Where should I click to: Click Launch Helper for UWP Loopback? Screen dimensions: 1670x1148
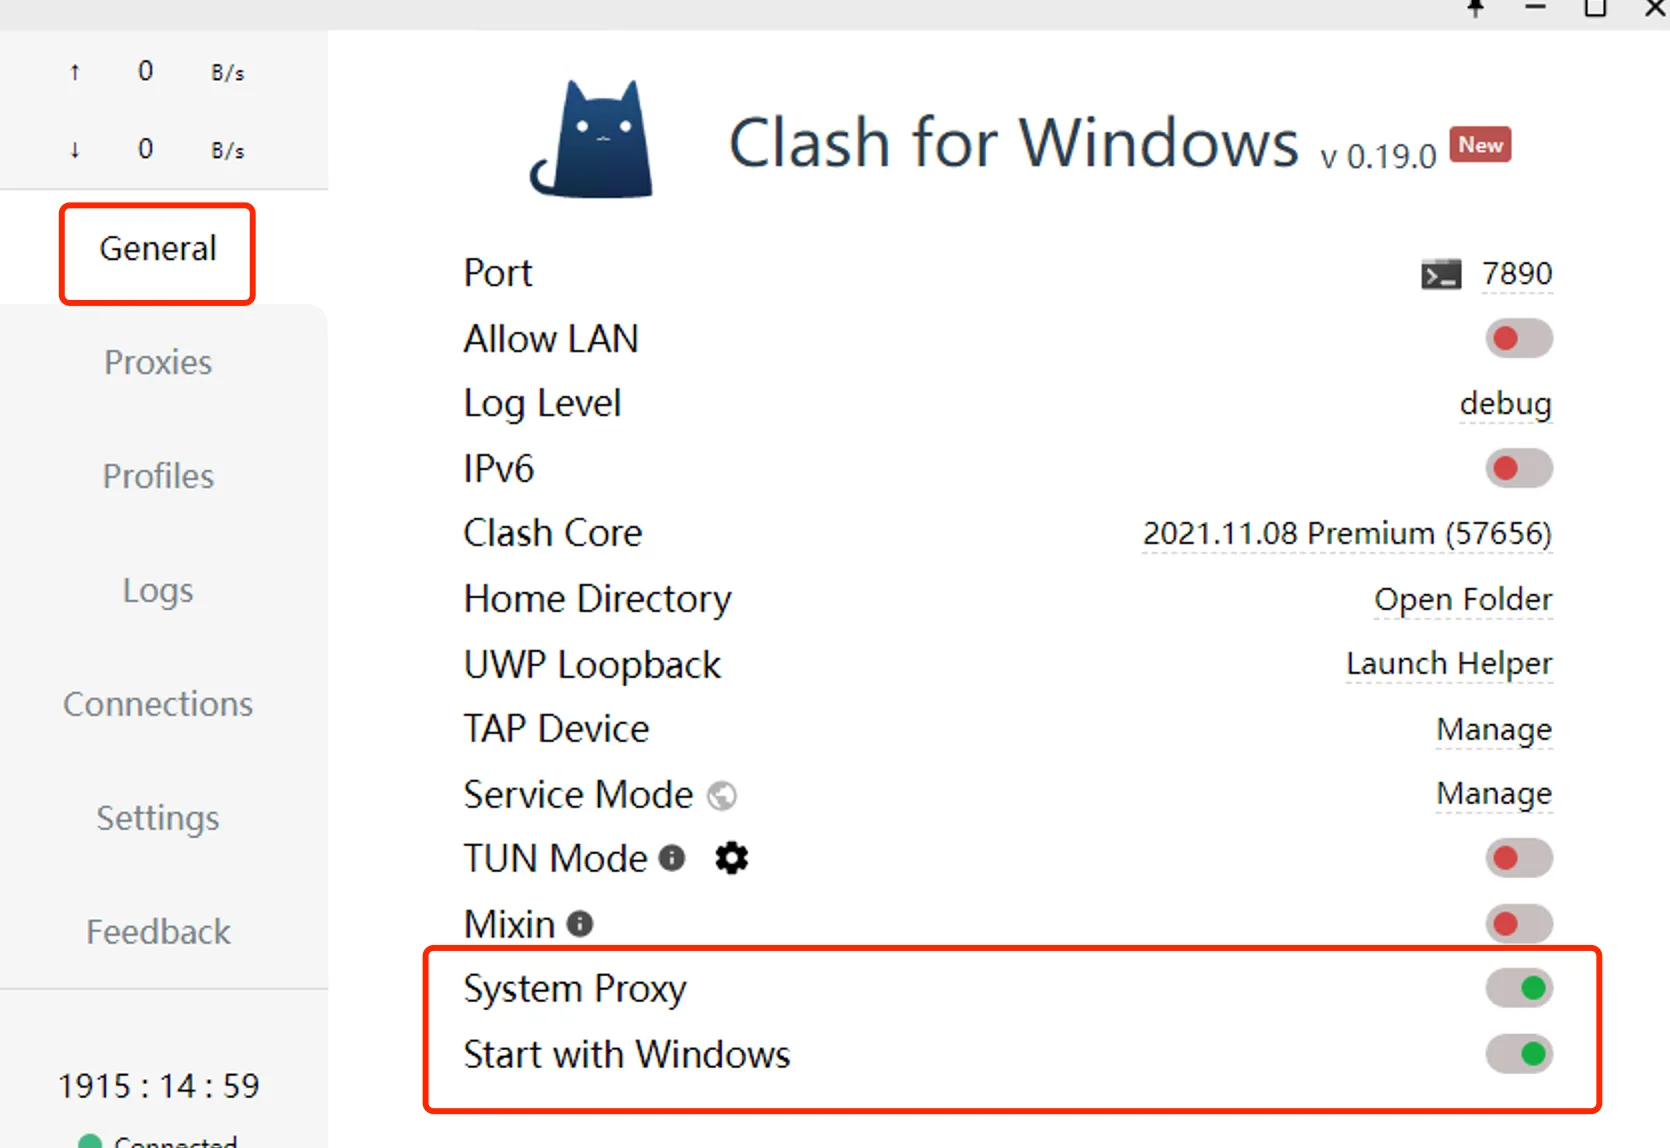click(x=1449, y=663)
